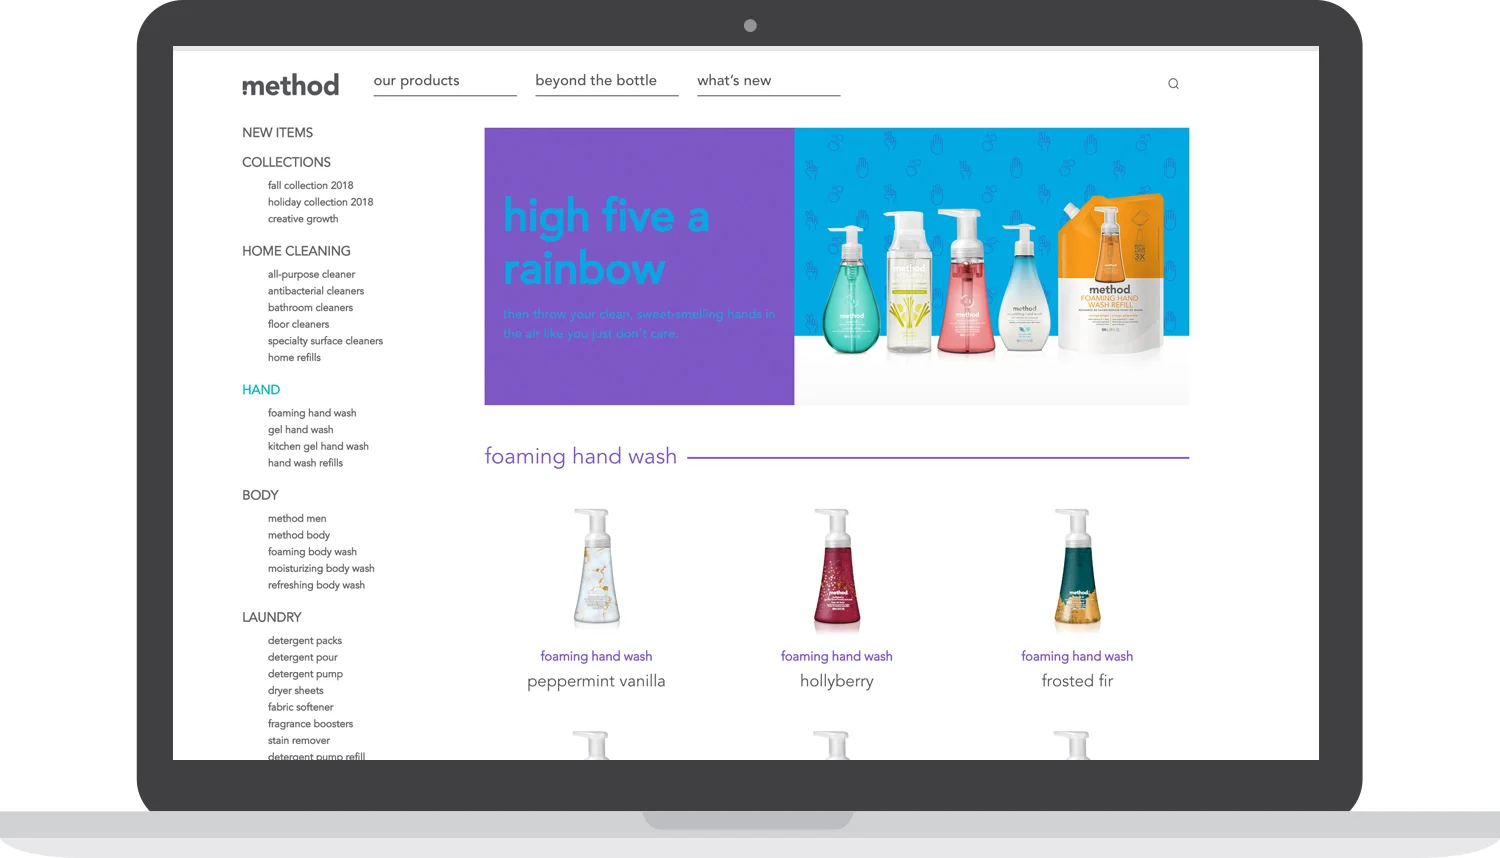Click foaming hand wash label above peppermint vanilla
Viewport: 1500px width, 858px height.
coord(596,657)
